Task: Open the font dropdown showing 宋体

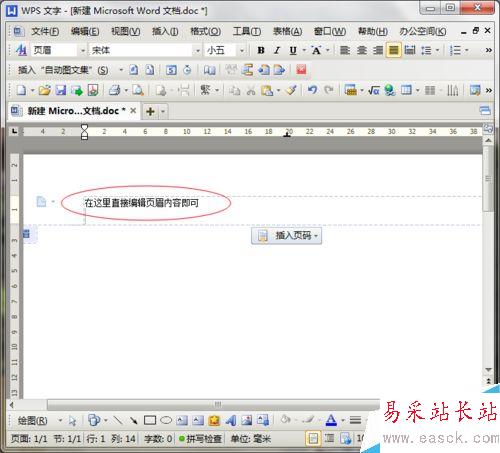Action: coord(198,51)
